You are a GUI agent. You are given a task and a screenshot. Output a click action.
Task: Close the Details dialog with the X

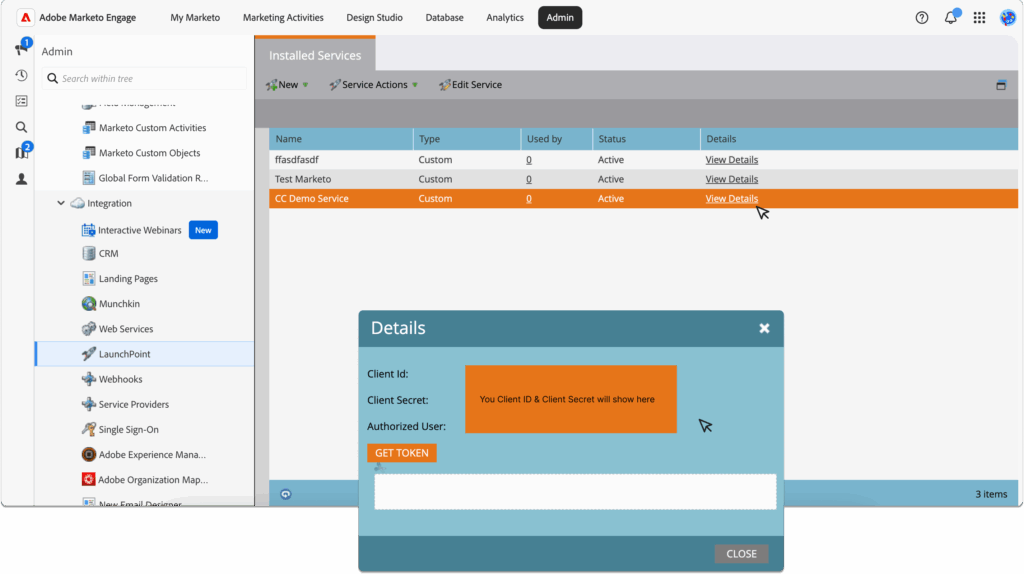point(764,328)
